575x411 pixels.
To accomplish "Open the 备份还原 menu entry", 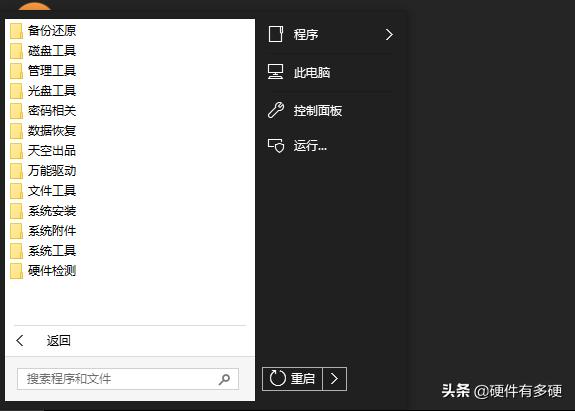I will point(52,31).
